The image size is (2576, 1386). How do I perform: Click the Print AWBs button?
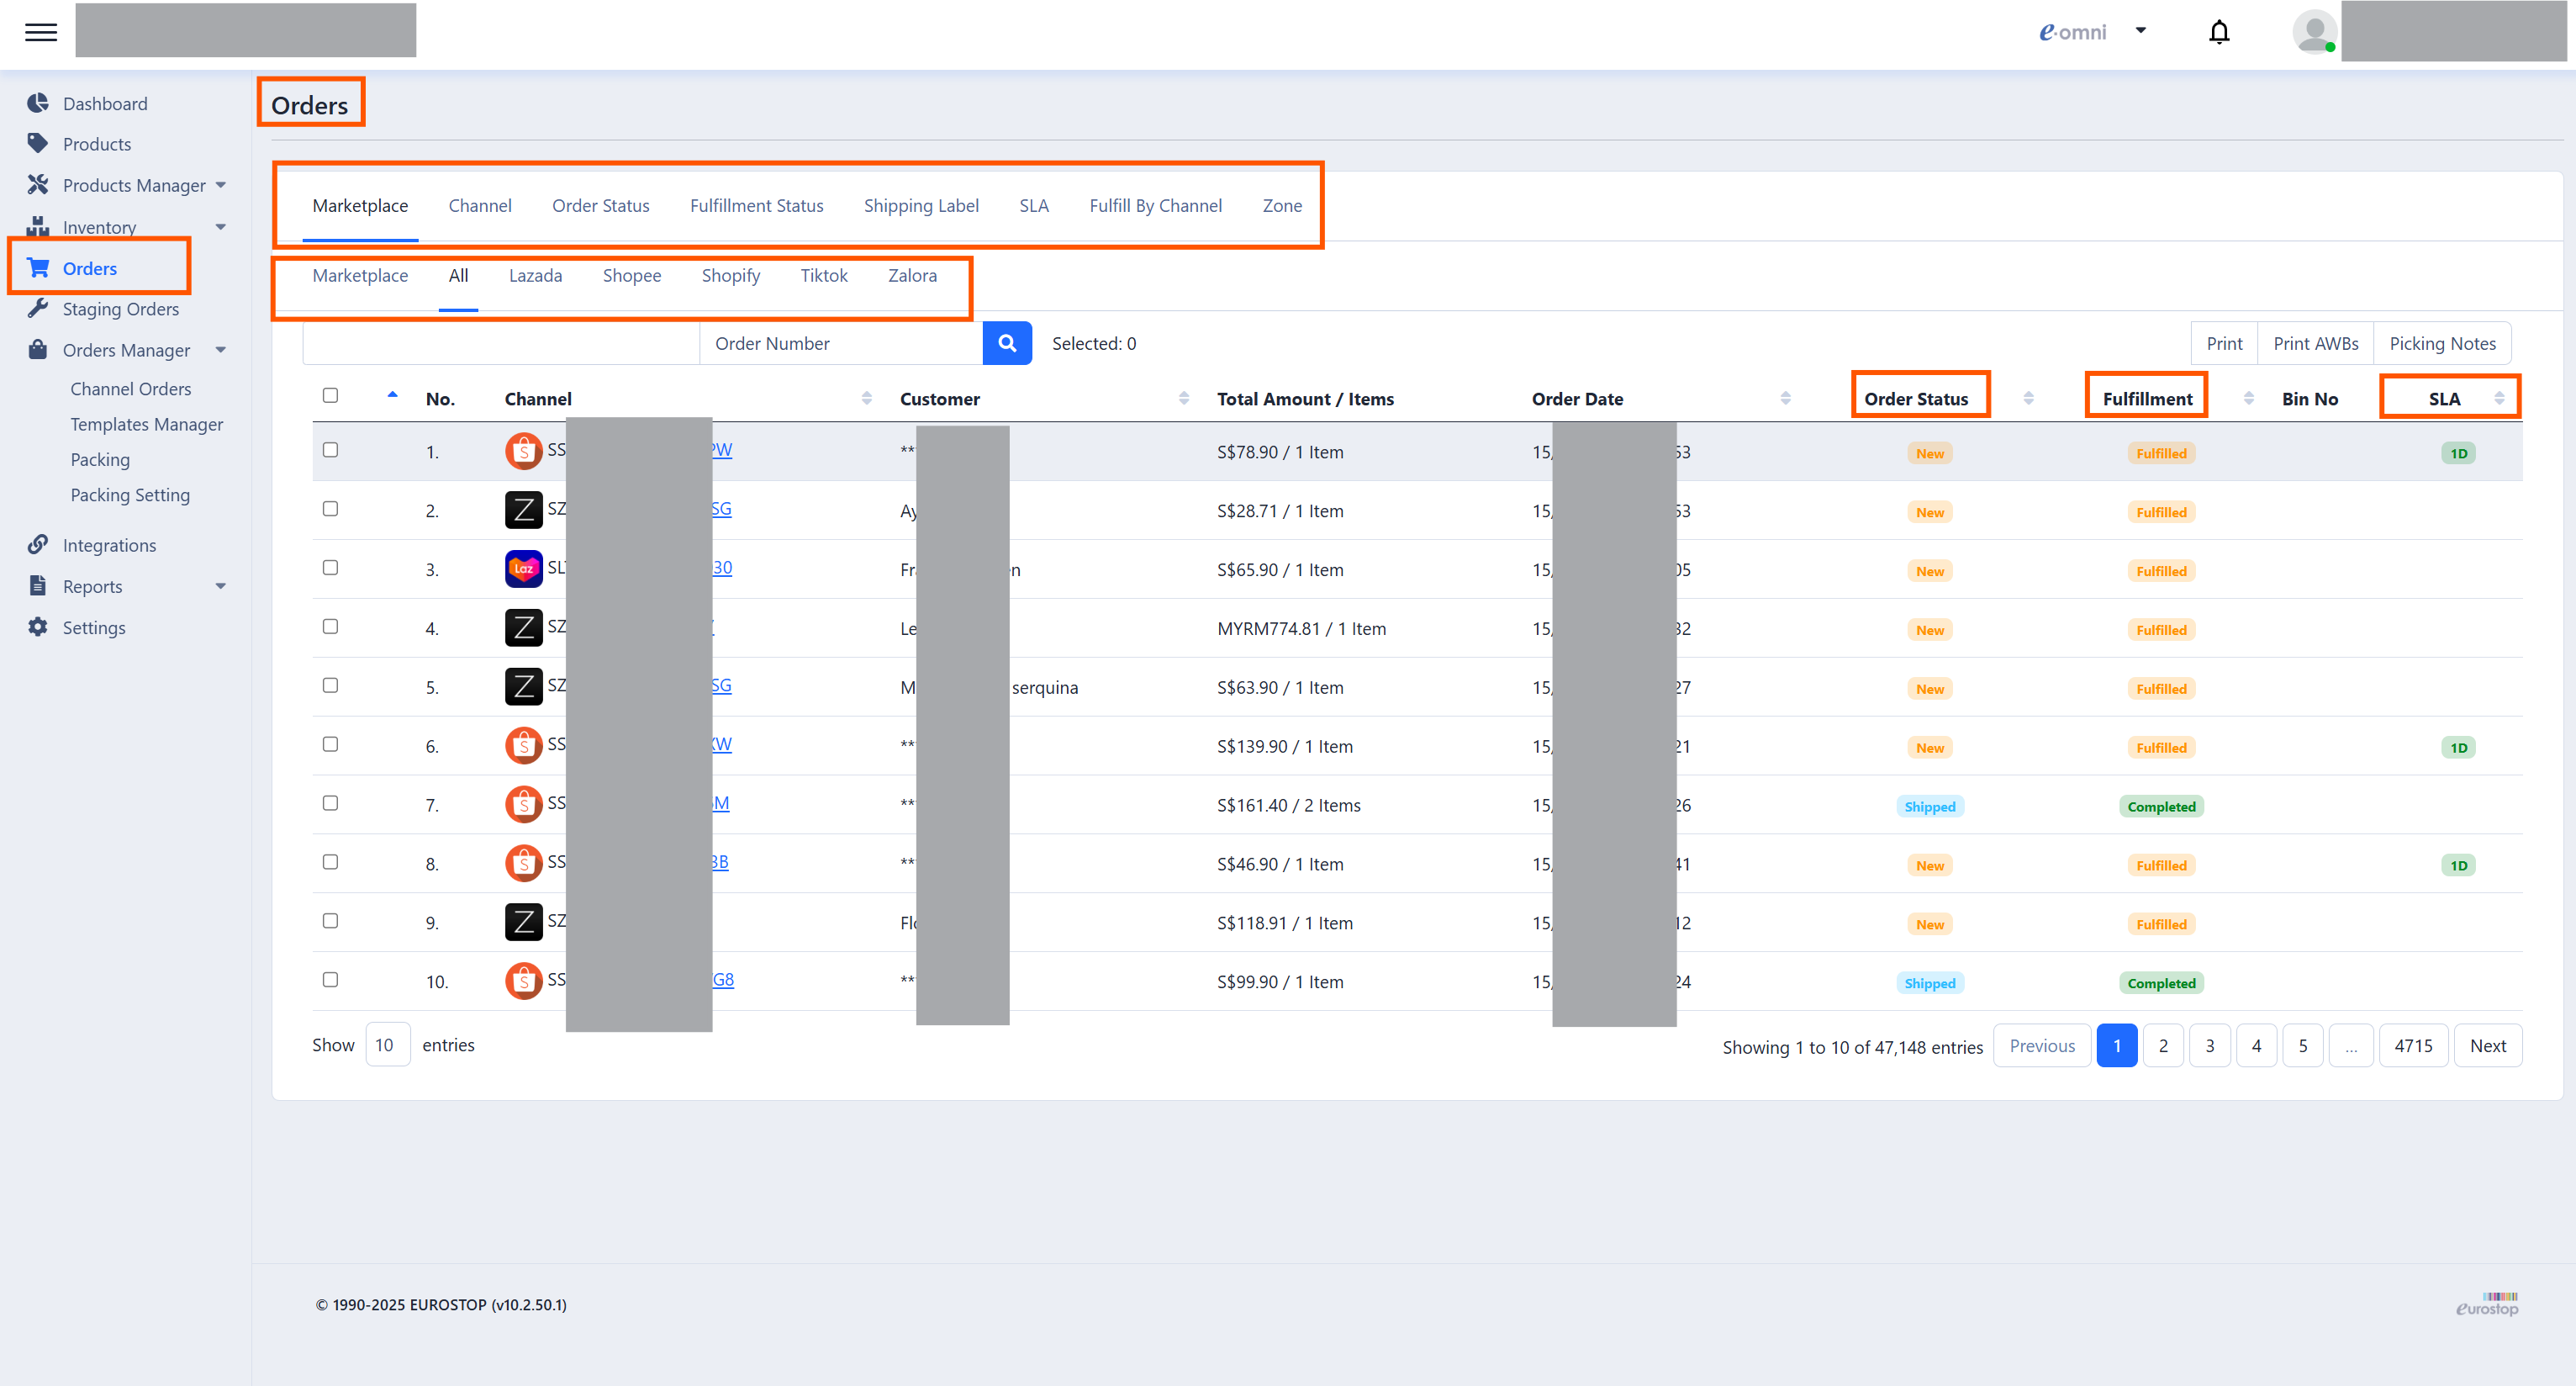[2315, 343]
